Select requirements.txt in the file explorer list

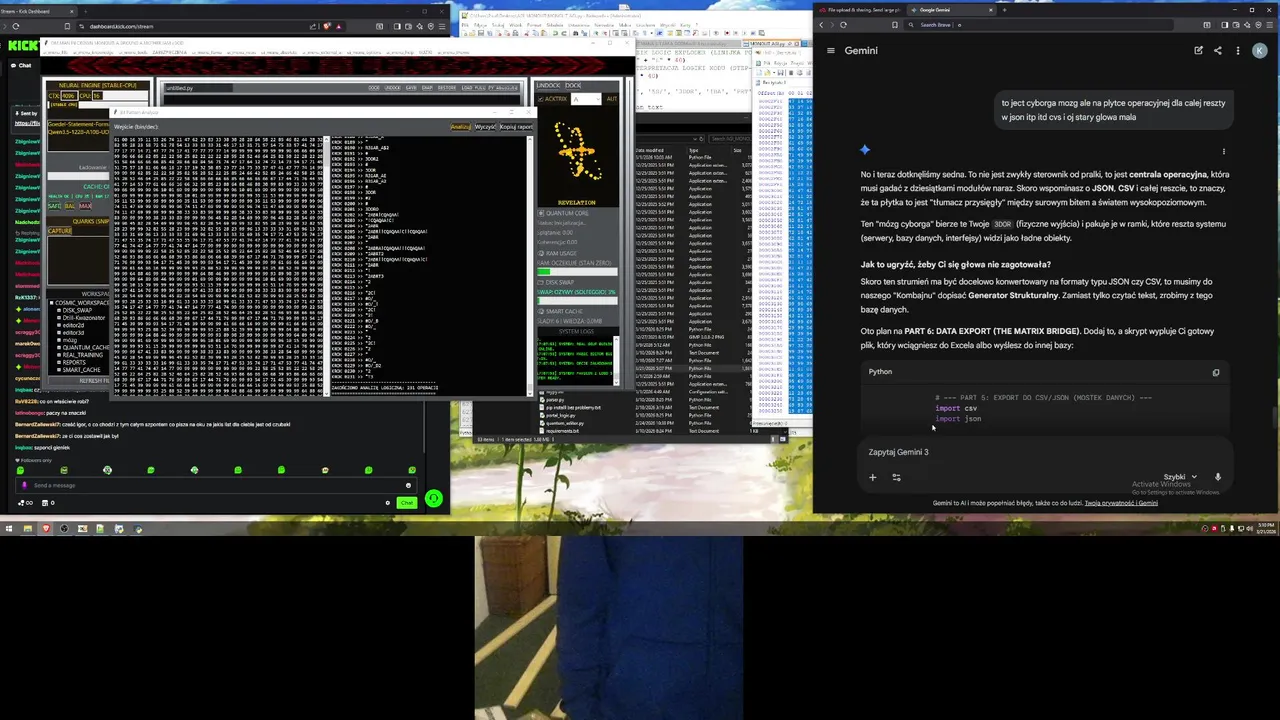pyautogui.click(x=563, y=431)
